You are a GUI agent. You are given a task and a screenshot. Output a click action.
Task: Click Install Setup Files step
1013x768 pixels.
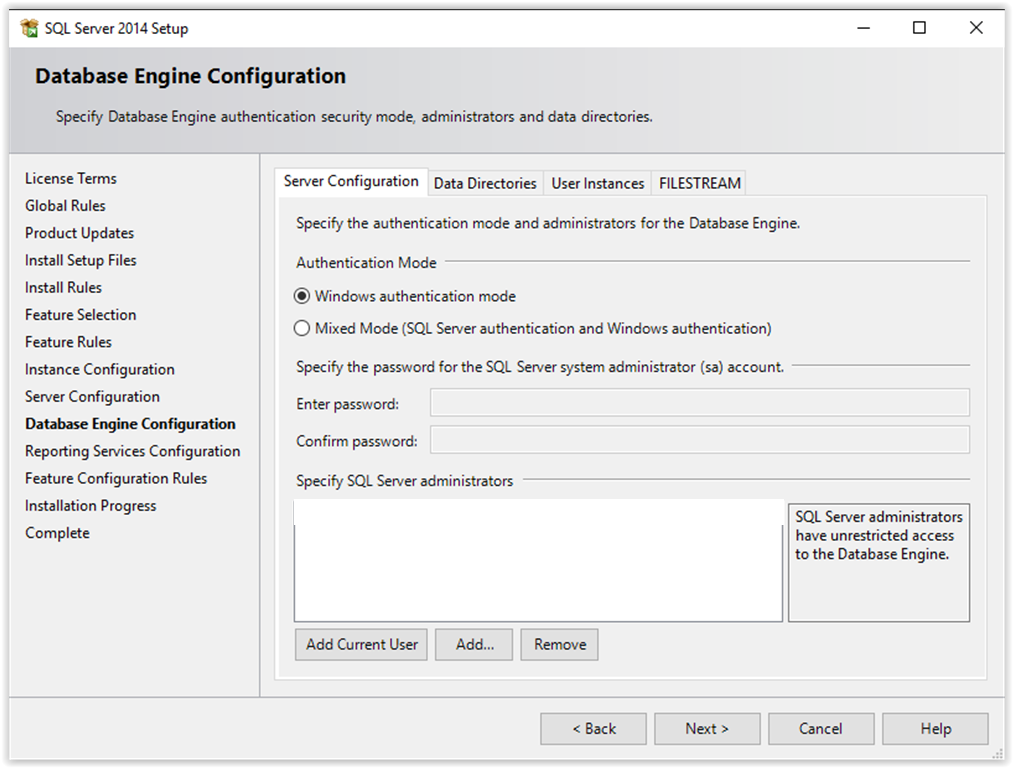(81, 260)
